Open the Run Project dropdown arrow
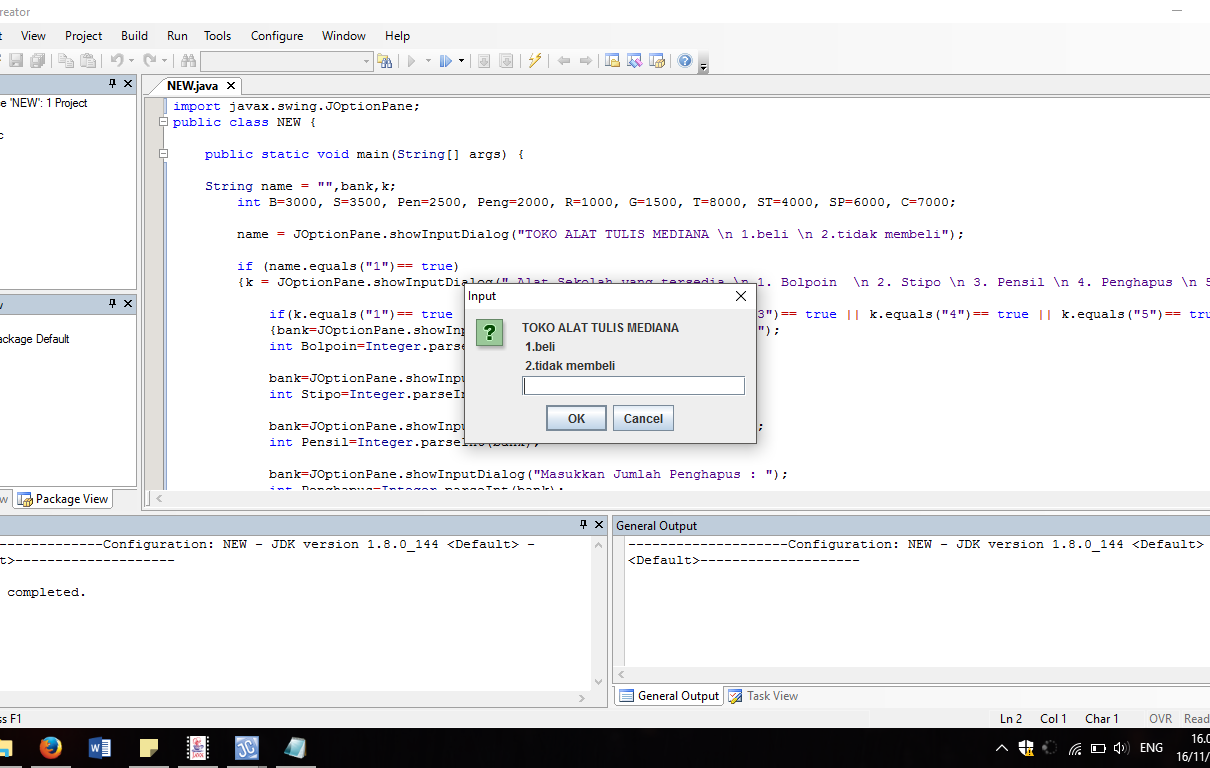Image resolution: width=1210 pixels, height=768 pixels. [428, 61]
